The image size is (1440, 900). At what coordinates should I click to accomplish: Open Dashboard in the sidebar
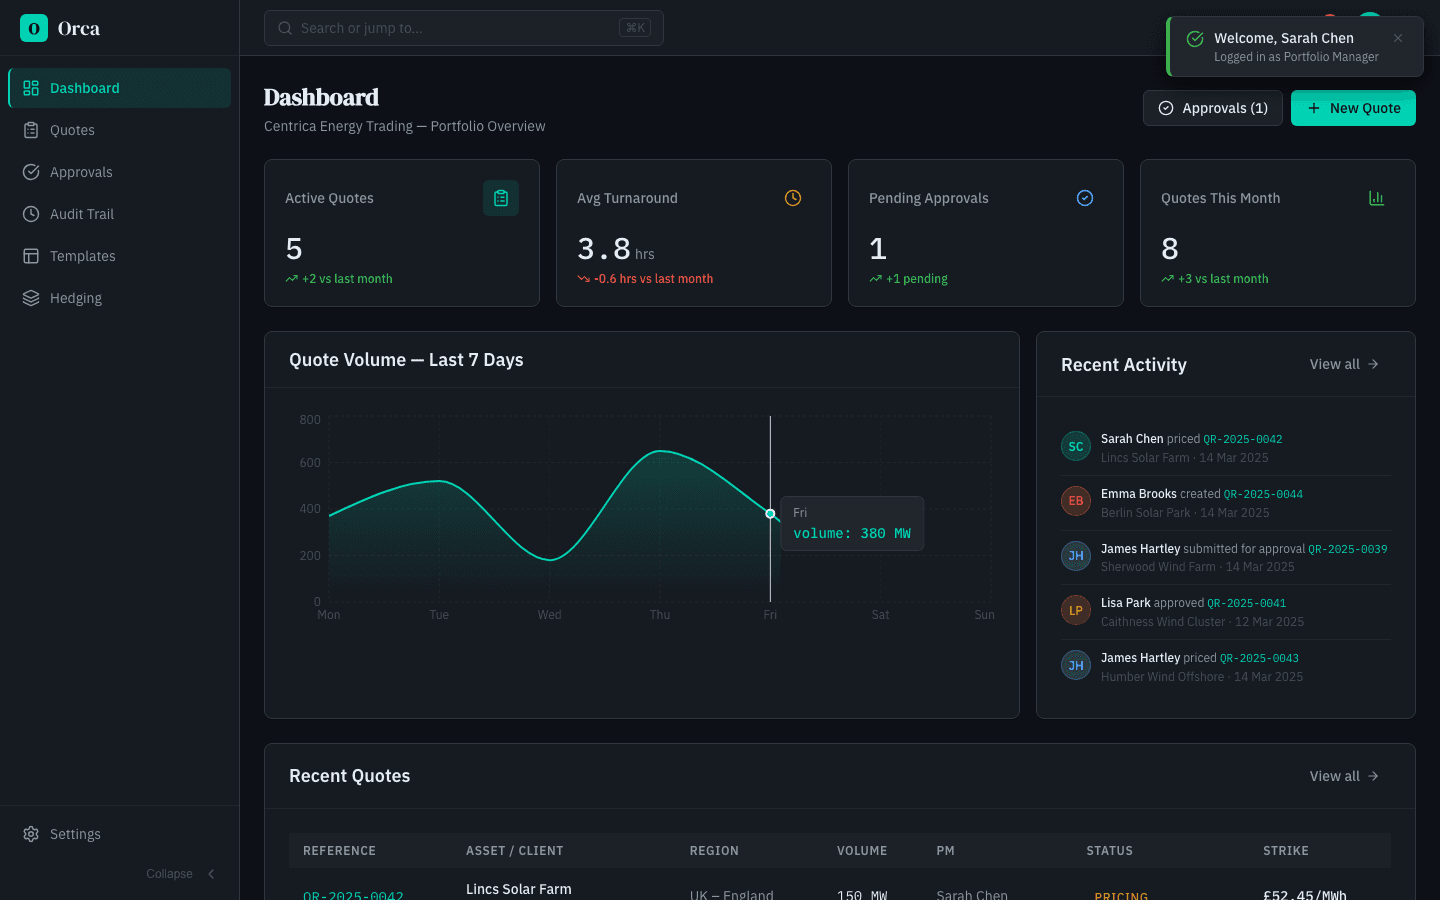point(119,88)
